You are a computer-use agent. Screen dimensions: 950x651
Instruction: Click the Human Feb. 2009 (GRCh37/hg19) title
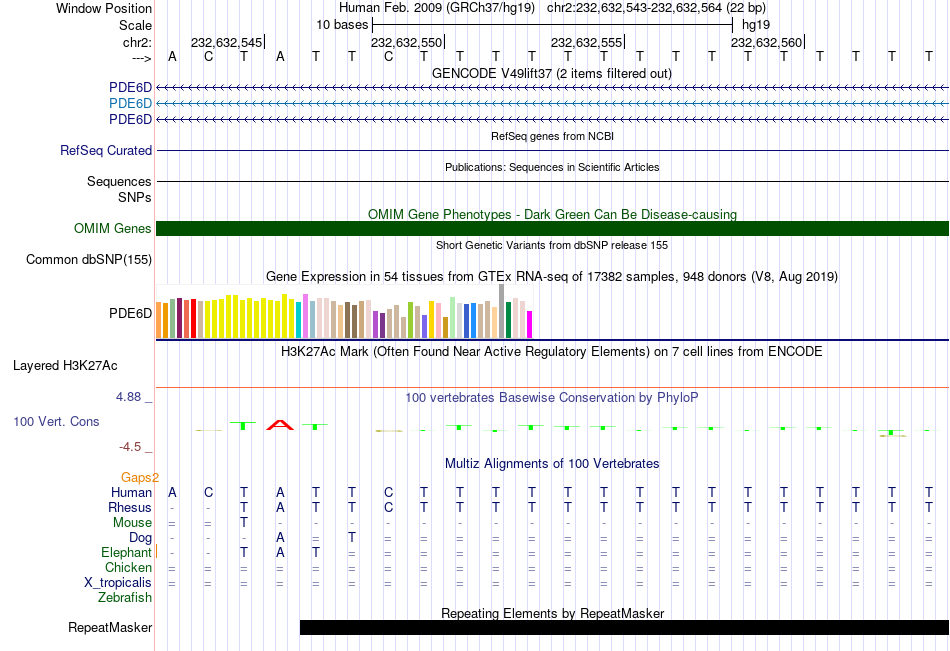(437, 8)
